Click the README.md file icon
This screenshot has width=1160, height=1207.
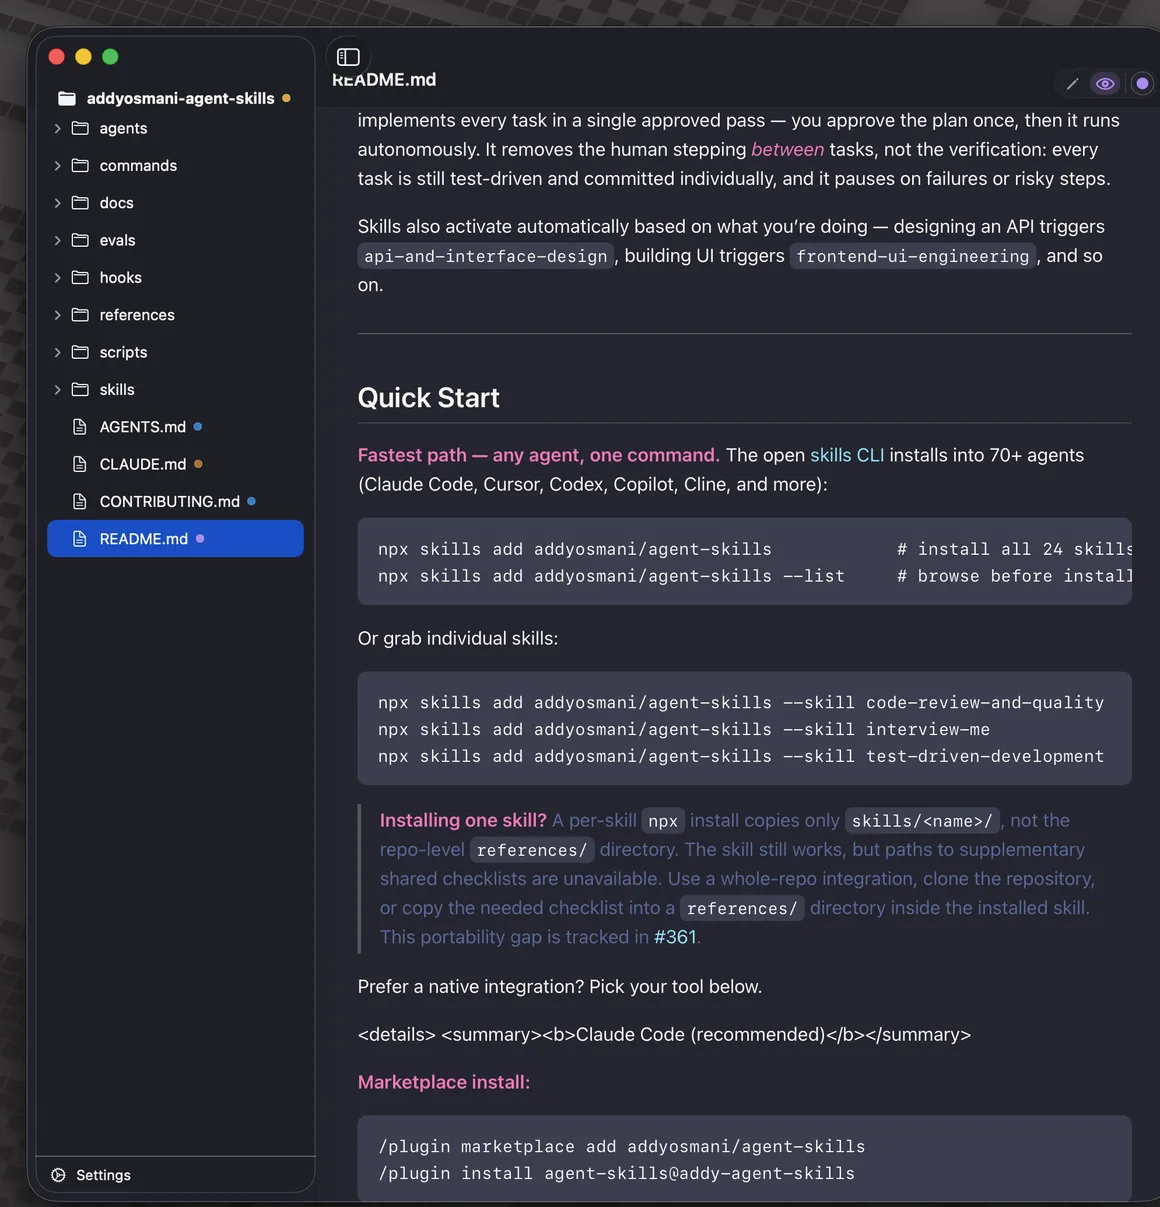pos(80,539)
